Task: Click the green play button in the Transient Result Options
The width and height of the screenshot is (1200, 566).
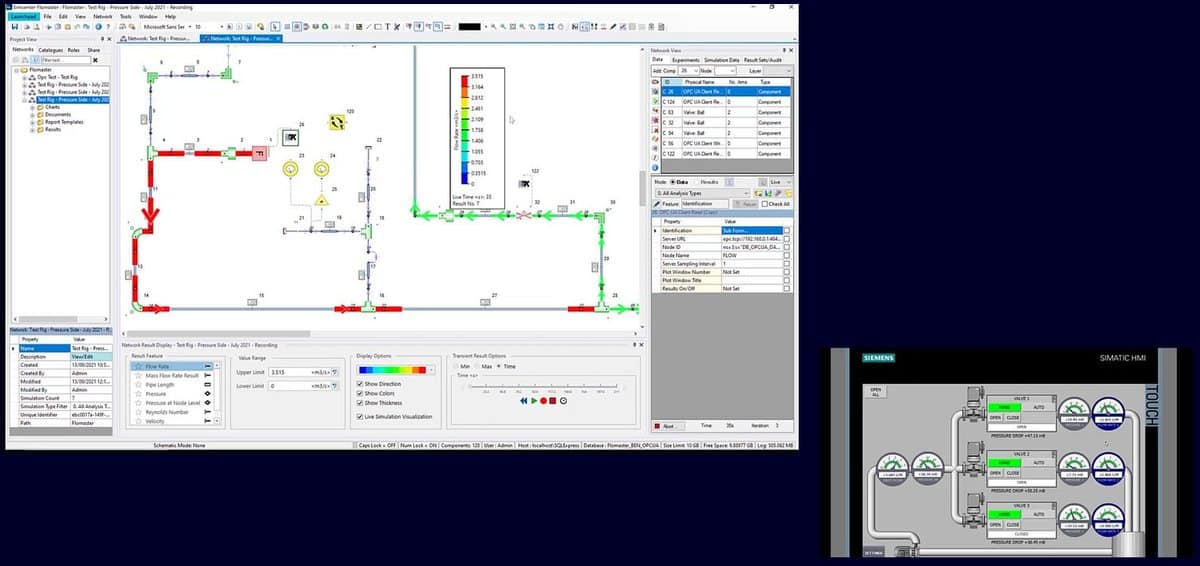Action: point(534,400)
